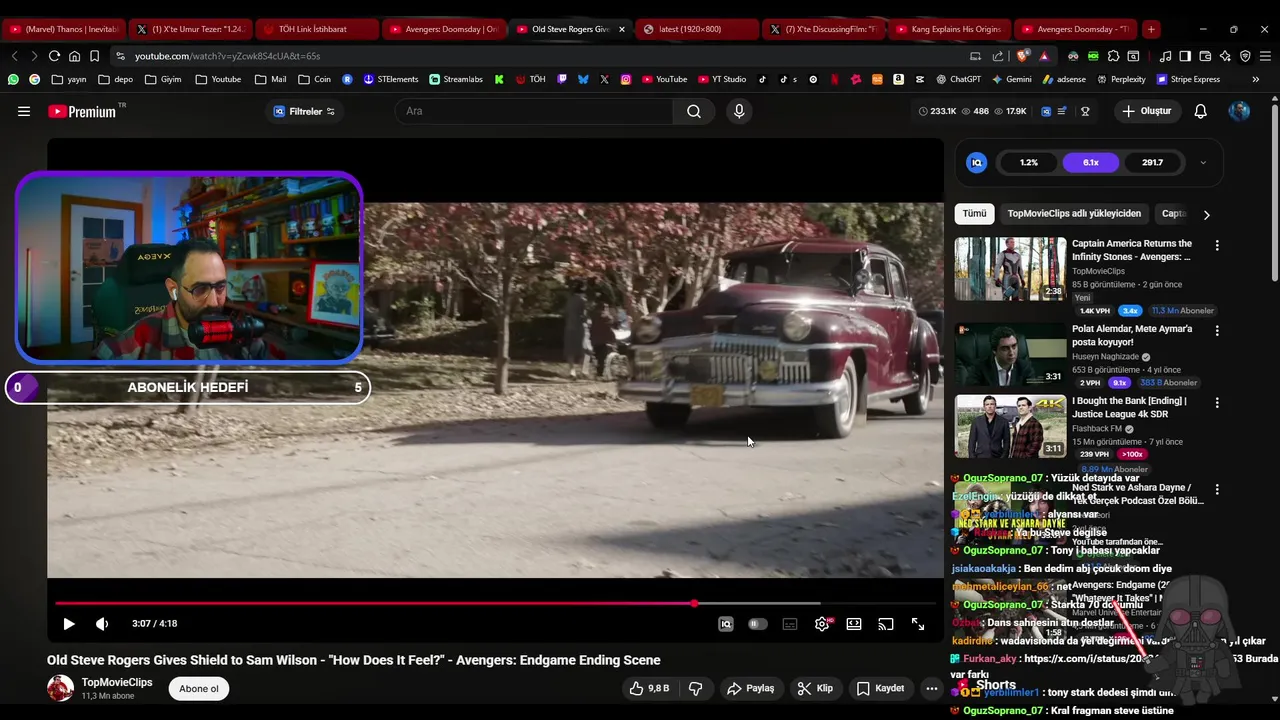The width and height of the screenshot is (1280, 720).
Task: Open the YouTube hamburger guide menu
Action: click(x=24, y=111)
